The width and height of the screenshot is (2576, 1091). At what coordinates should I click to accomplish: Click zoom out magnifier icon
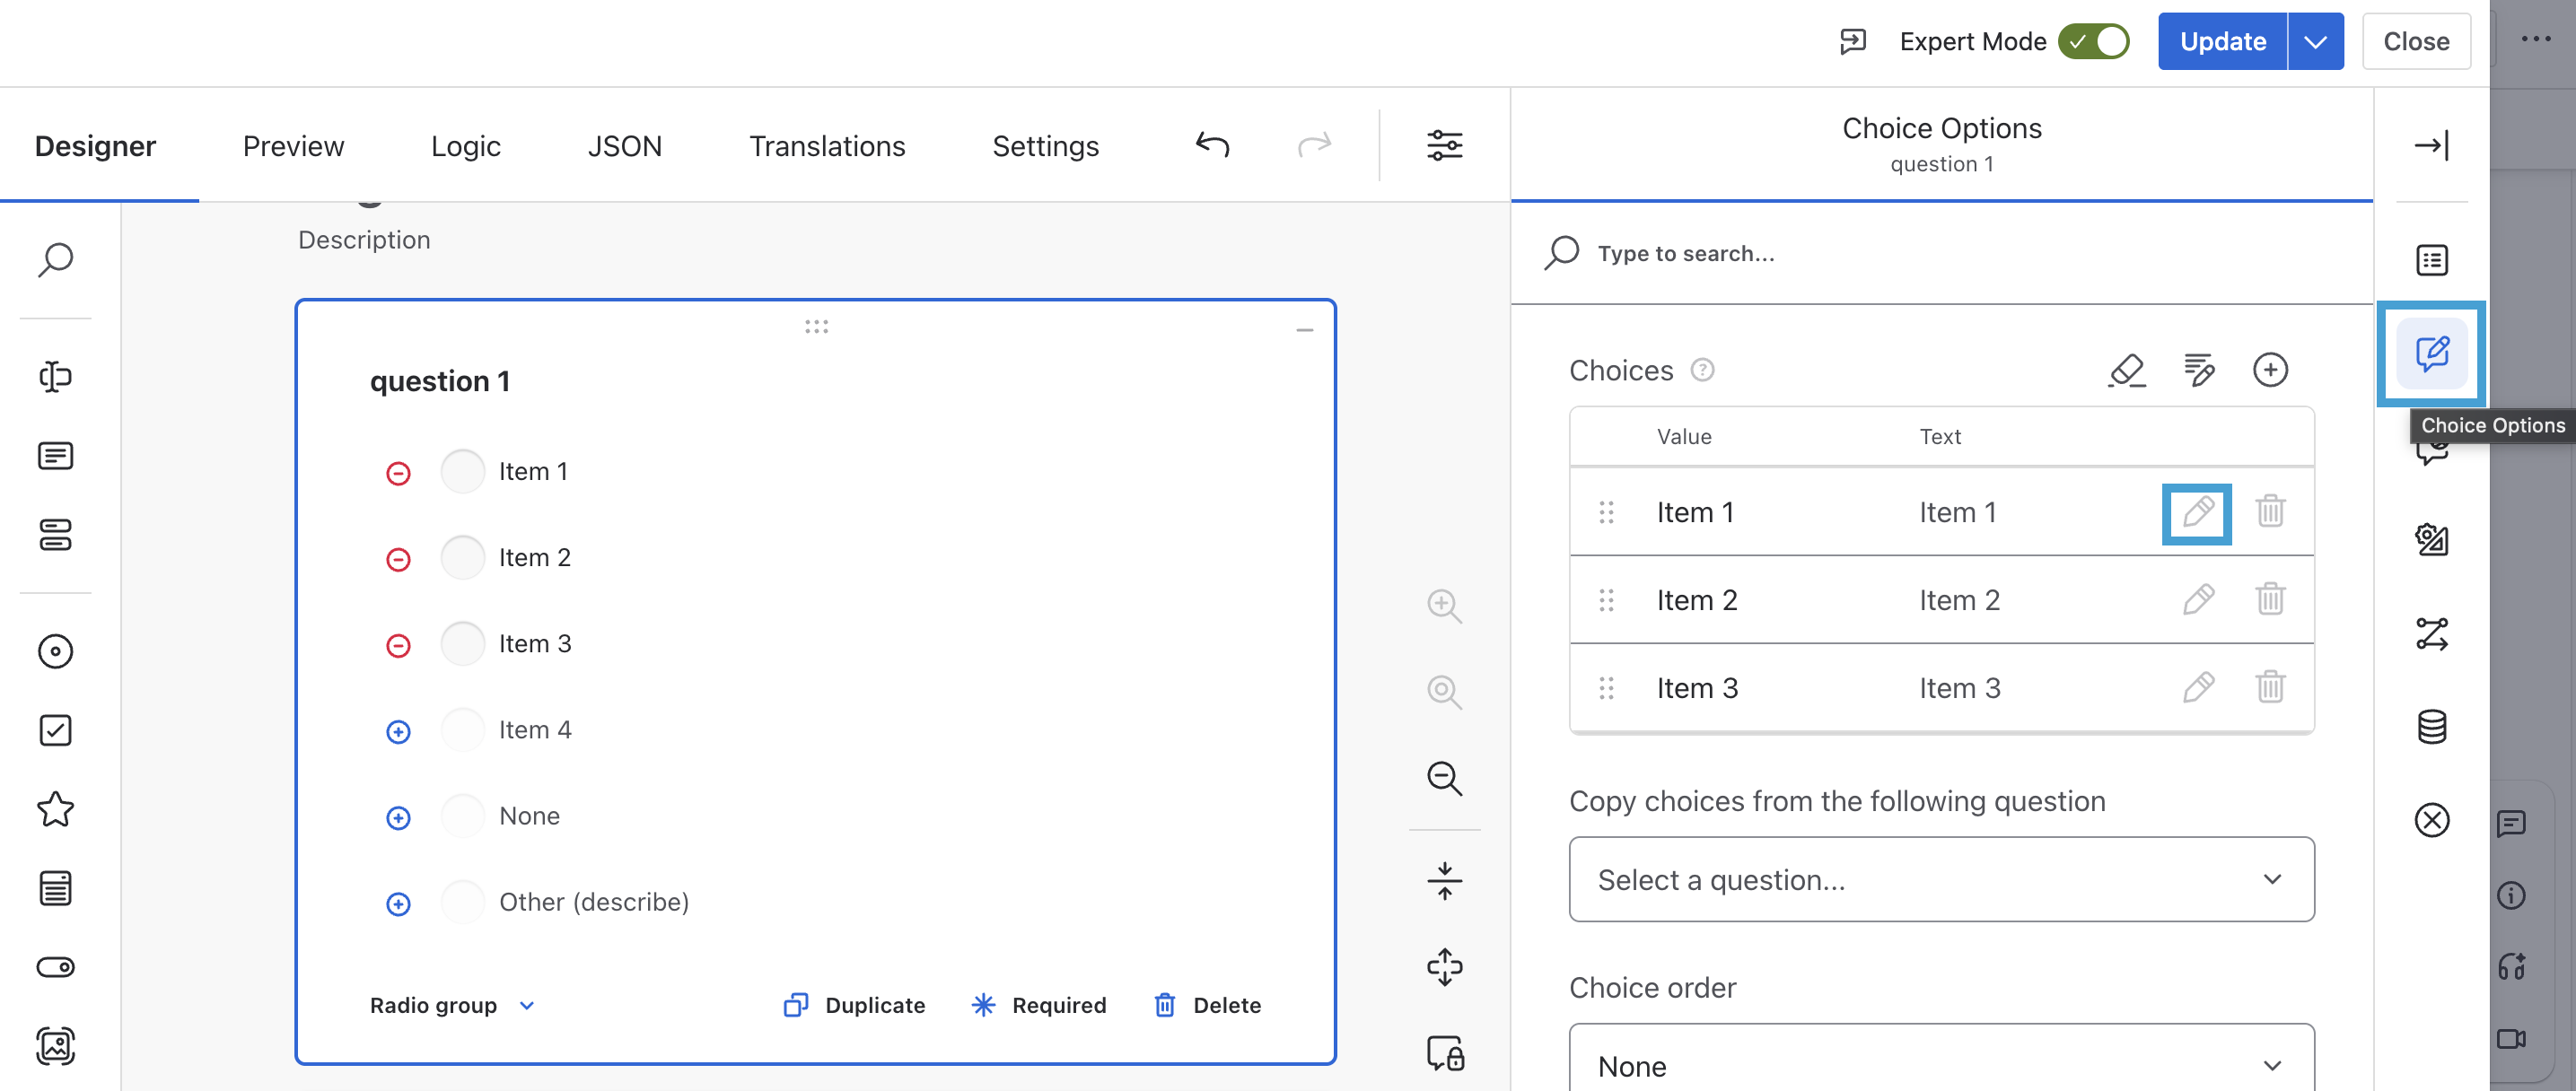click(1444, 778)
